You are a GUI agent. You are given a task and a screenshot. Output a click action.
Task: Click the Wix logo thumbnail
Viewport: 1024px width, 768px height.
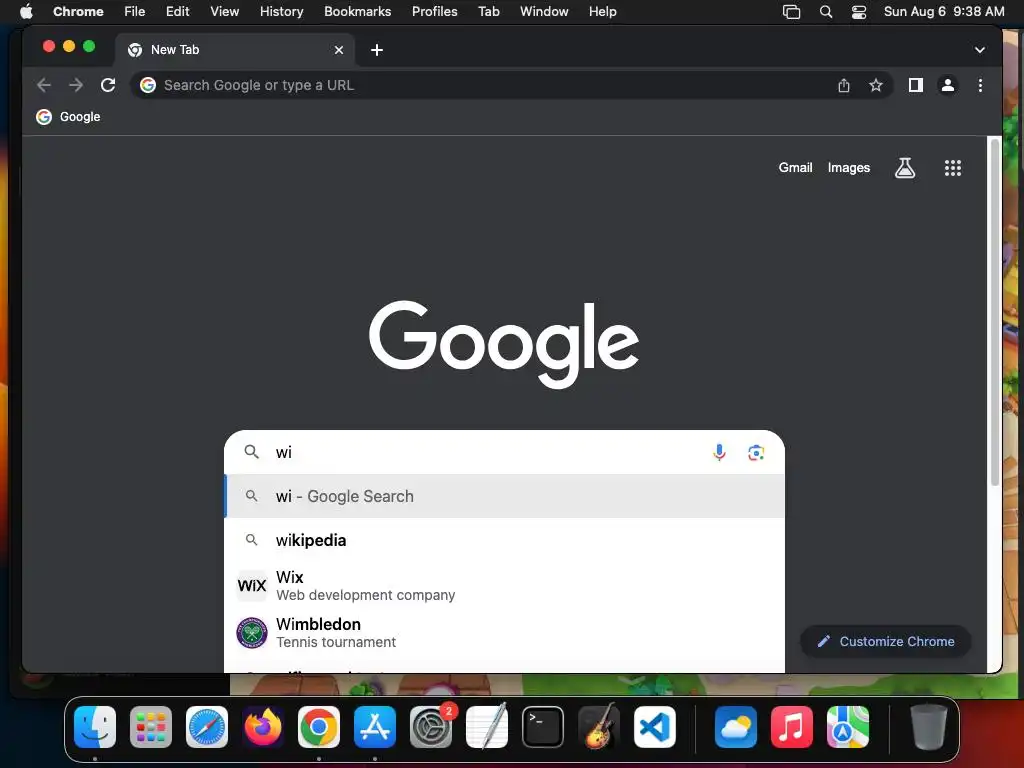click(x=251, y=585)
